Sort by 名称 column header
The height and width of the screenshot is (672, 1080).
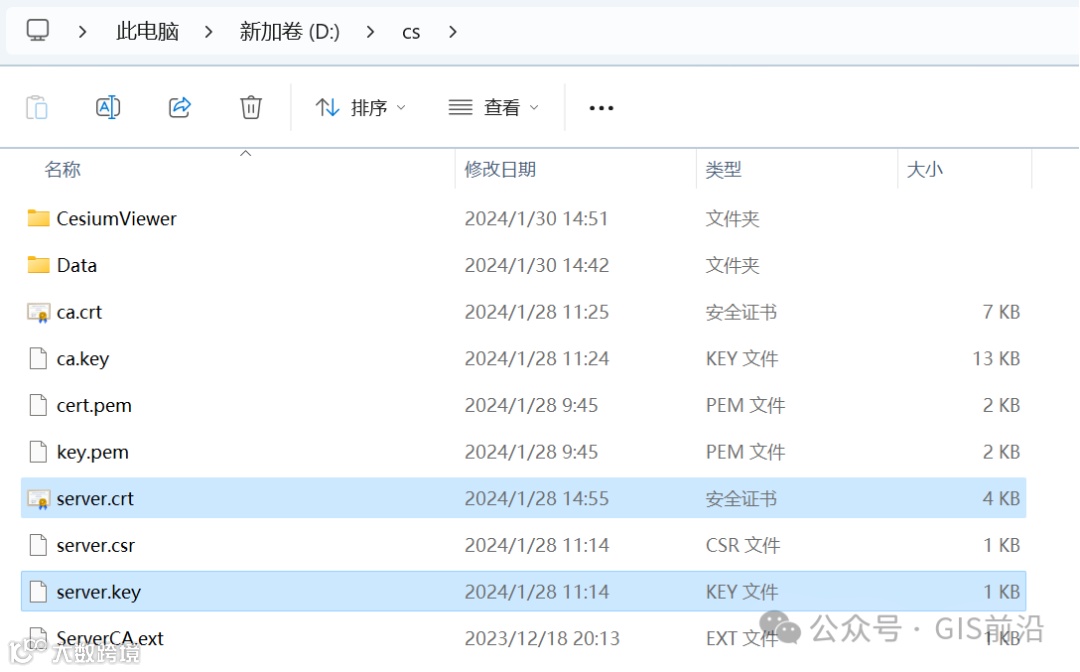(63, 169)
